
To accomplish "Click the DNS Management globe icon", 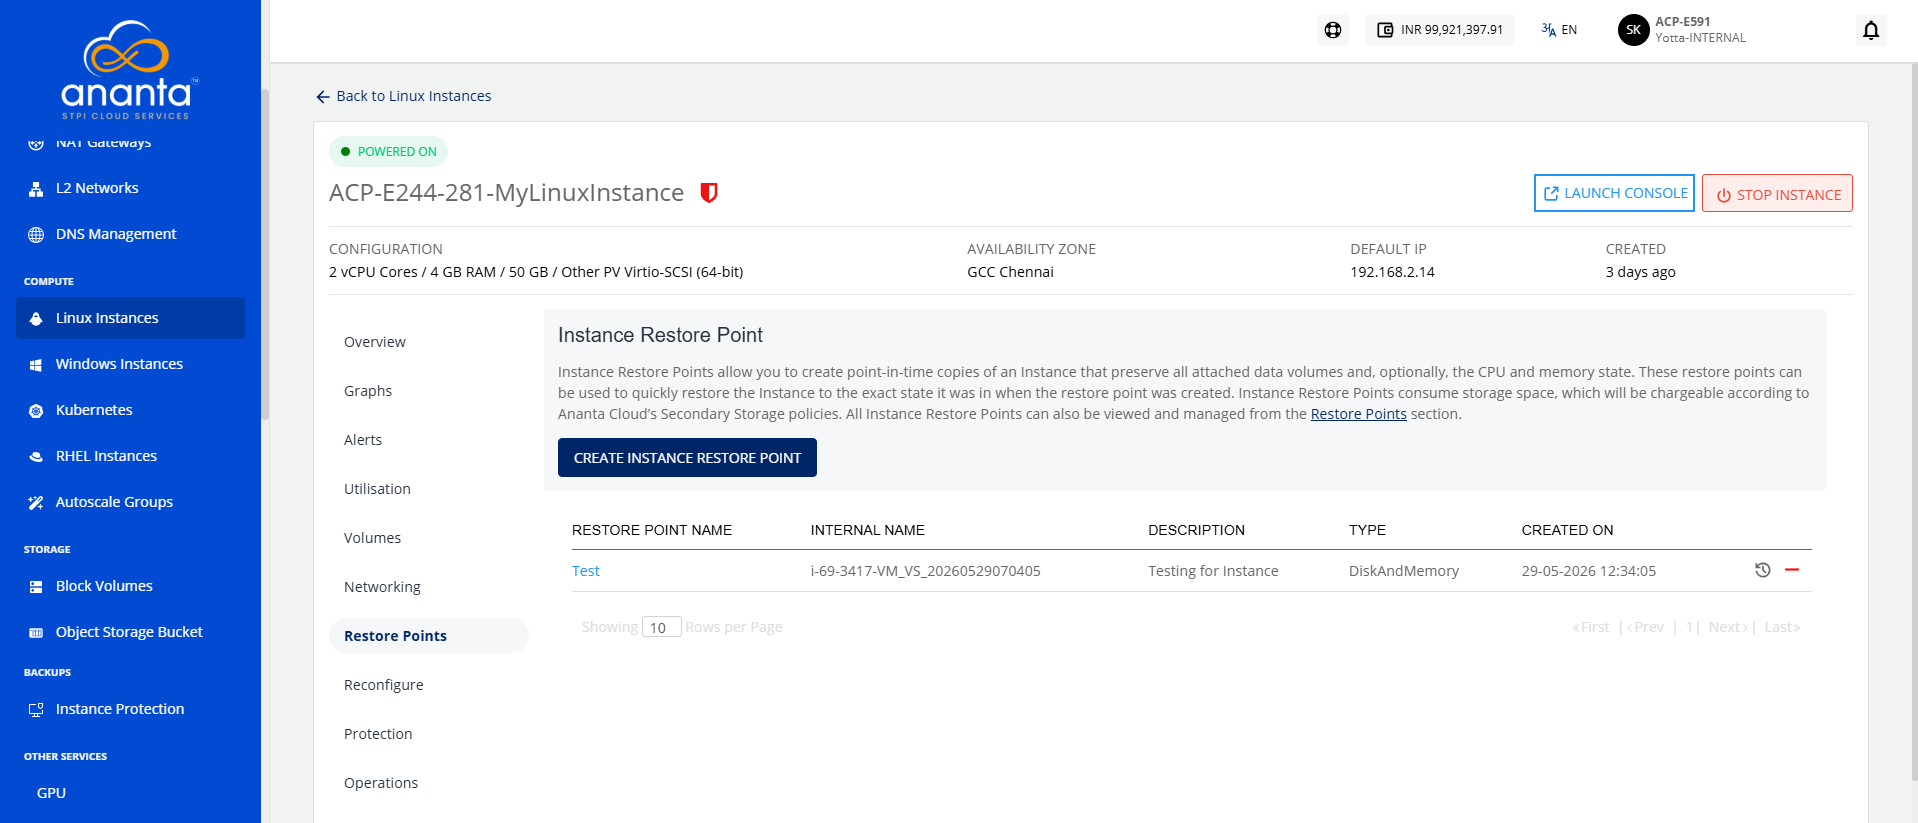I will coord(36,235).
